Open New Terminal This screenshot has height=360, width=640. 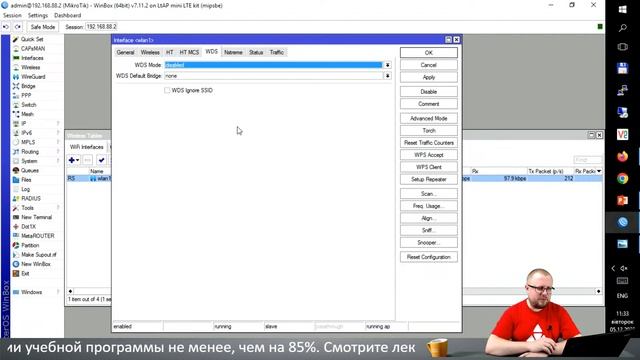coord(36,217)
